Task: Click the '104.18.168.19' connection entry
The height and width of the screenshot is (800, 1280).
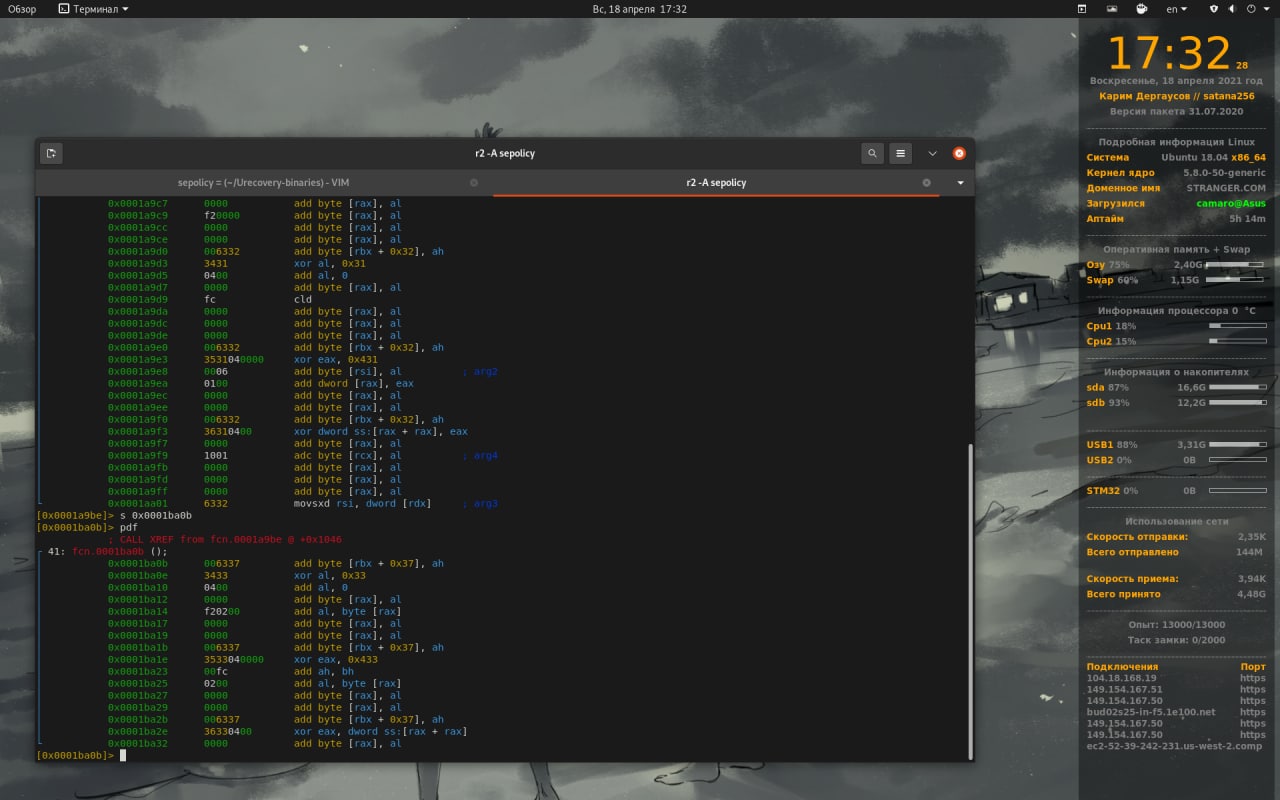Action: point(1121,678)
